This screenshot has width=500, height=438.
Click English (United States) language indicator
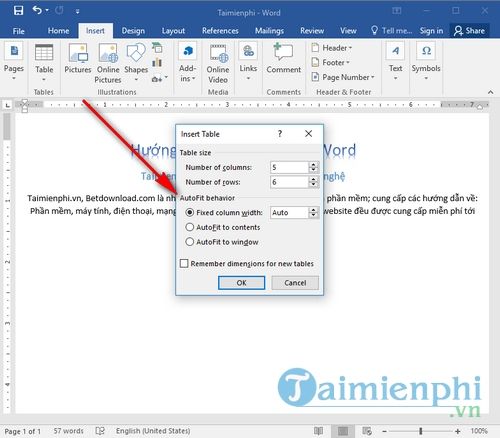click(153, 431)
